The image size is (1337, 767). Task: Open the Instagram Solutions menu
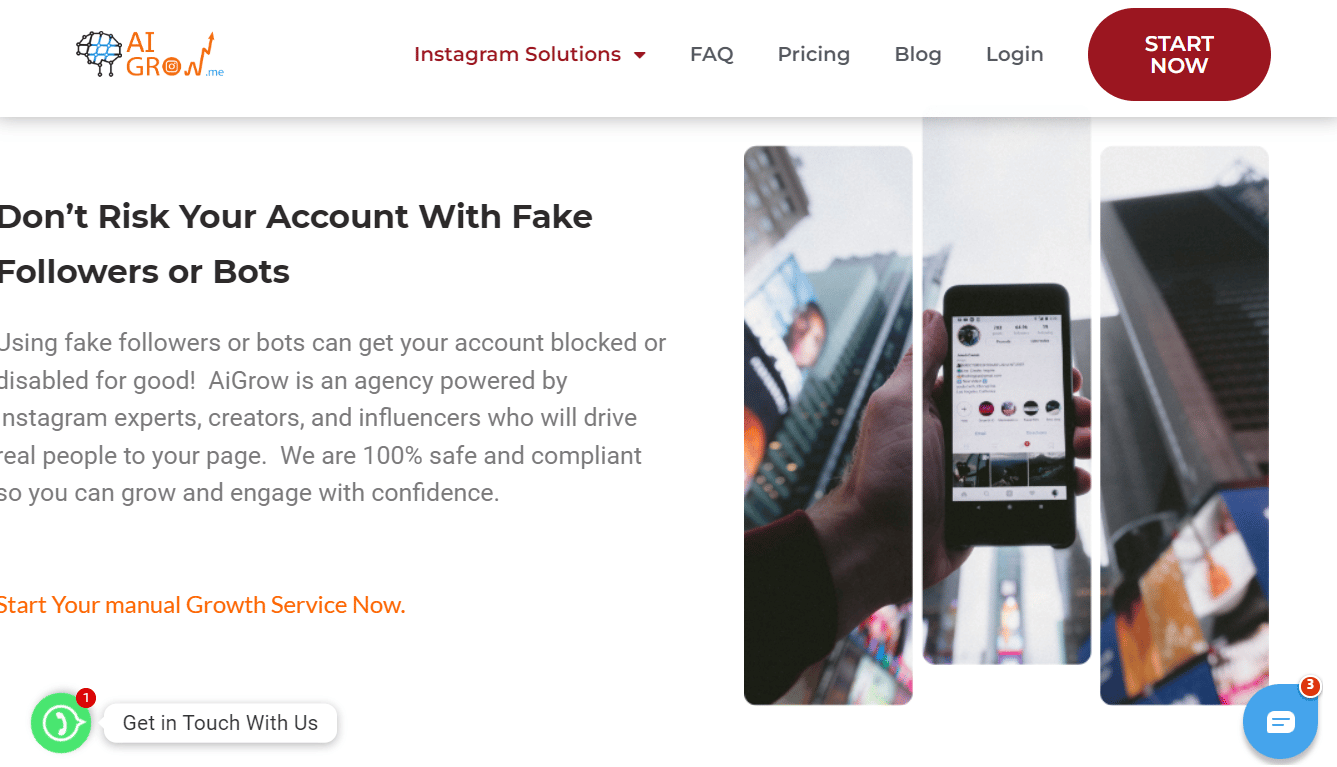tap(517, 55)
